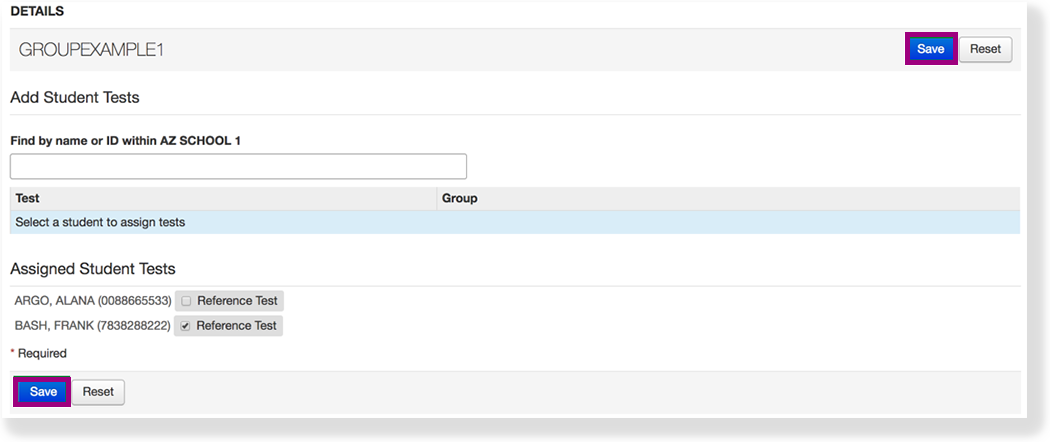Click the find by name or ID field
Viewport: 1050px width, 442px height.
click(x=238, y=166)
